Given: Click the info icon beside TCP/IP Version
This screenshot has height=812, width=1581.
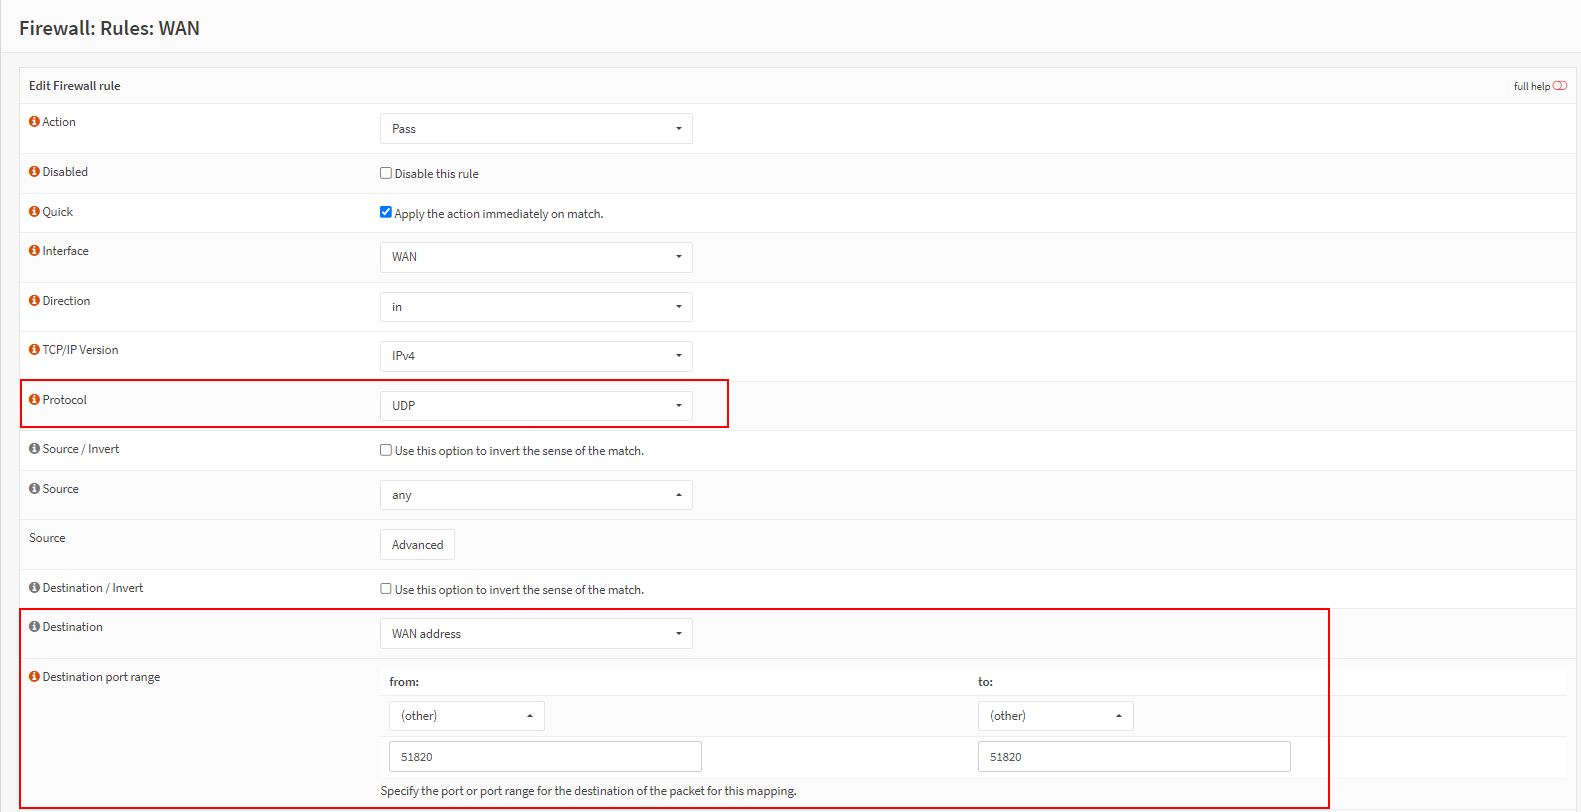Looking at the screenshot, I should (34, 350).
